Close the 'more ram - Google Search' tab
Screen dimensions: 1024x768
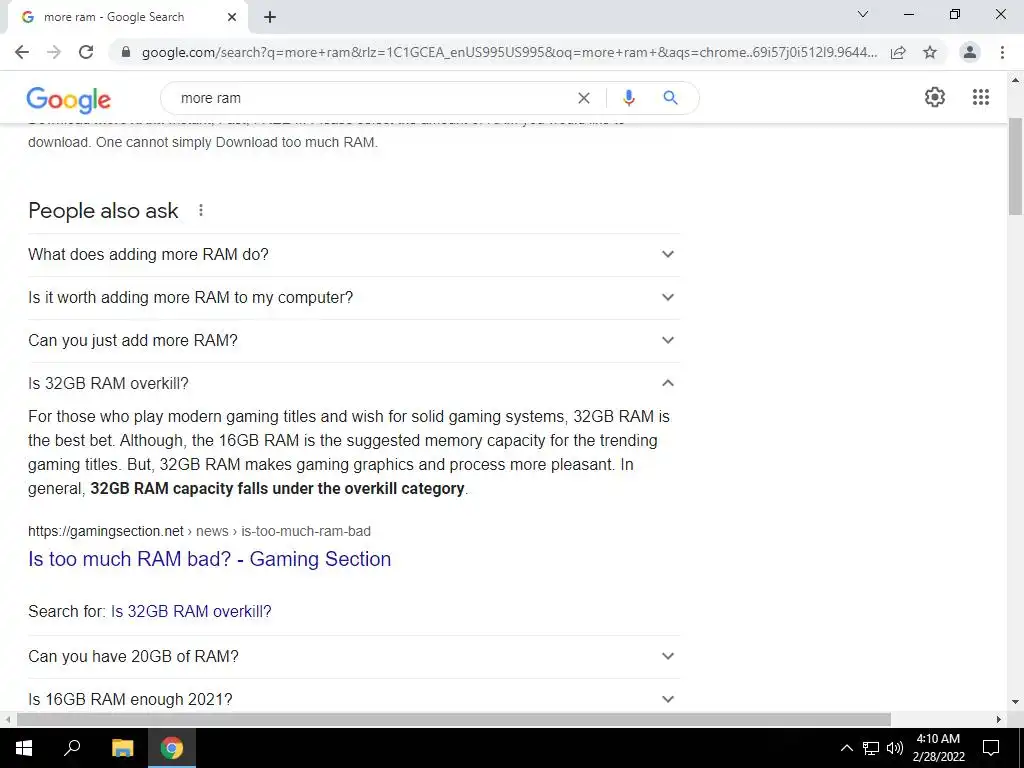click(x=232, y=17)
